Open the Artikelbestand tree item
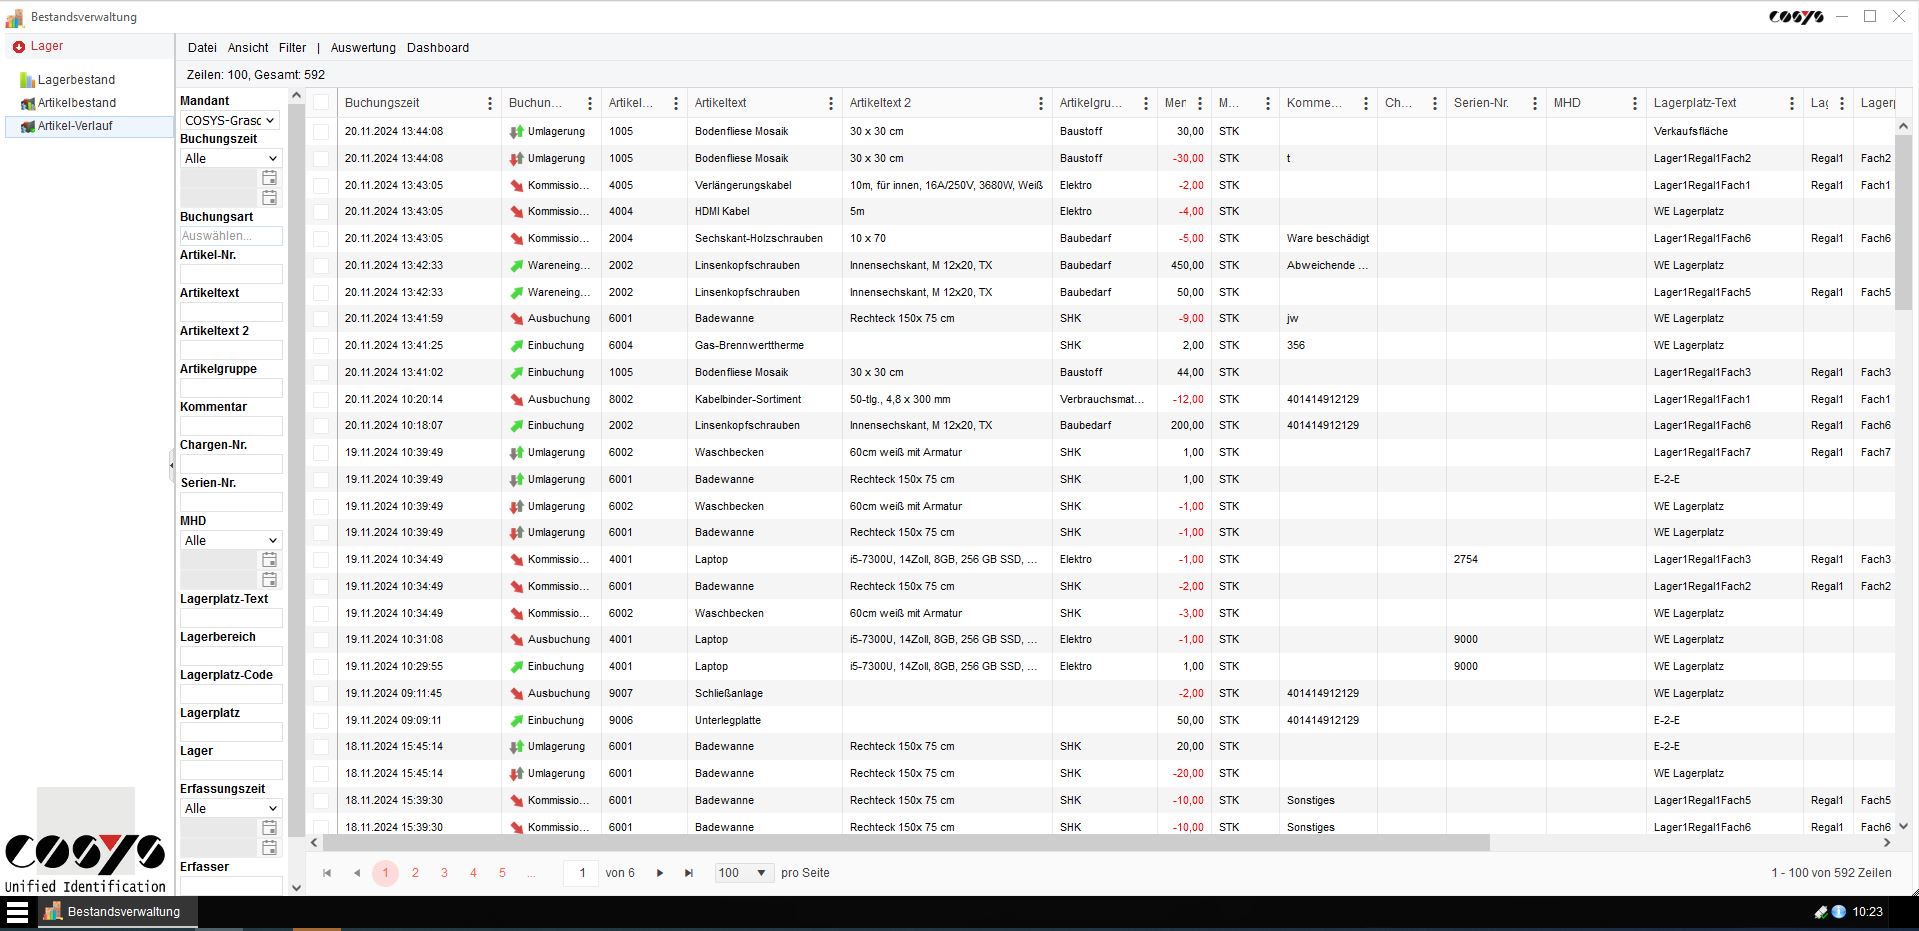 tap(76, 103)
